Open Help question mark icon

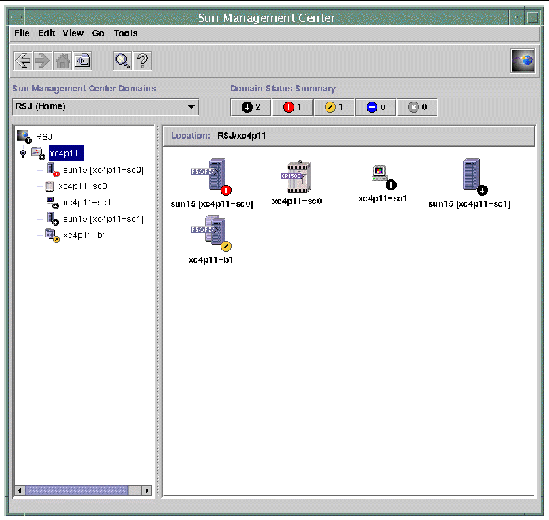pos(143,61)
